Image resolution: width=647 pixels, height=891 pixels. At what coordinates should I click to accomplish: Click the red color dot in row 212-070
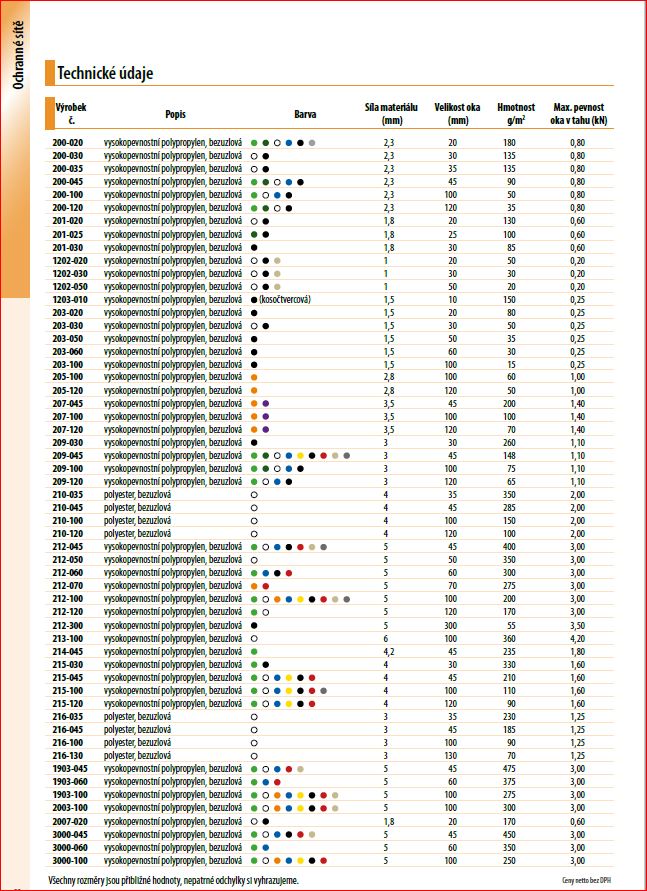point(266,586)
